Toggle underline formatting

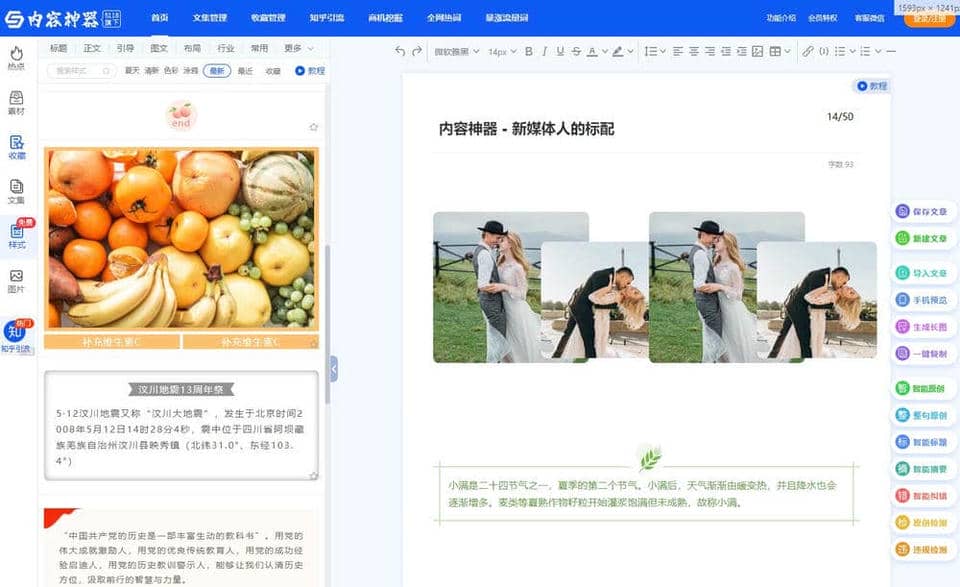coord(560,51)
